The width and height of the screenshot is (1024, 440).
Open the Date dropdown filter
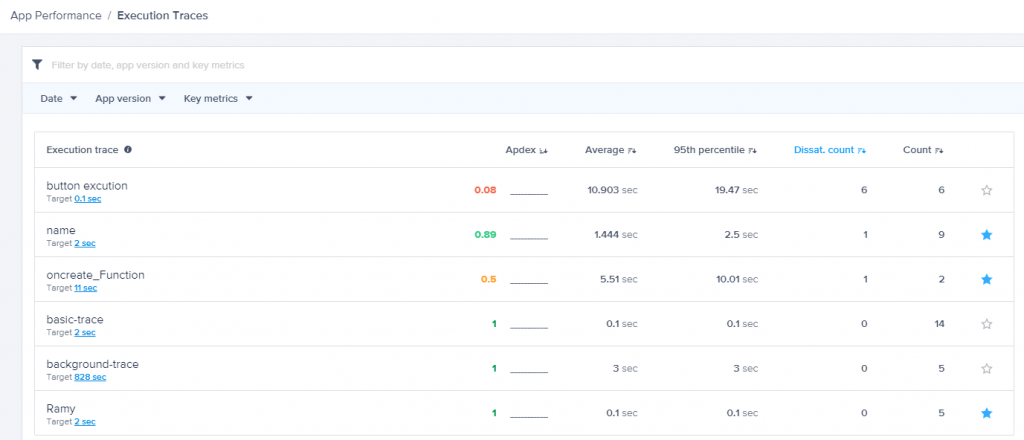pos(58,99)
